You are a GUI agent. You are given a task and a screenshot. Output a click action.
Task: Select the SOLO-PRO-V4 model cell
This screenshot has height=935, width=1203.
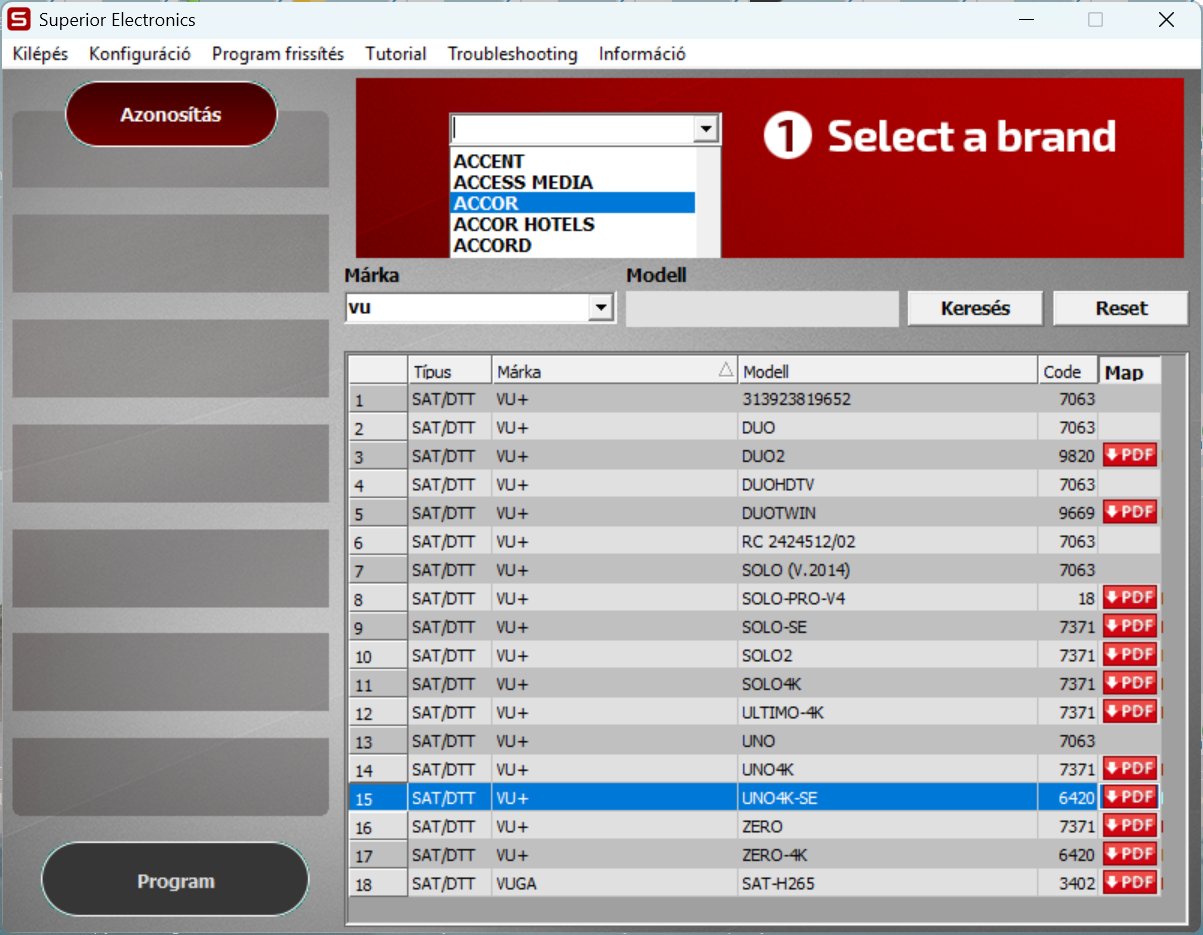coord(888,598)
